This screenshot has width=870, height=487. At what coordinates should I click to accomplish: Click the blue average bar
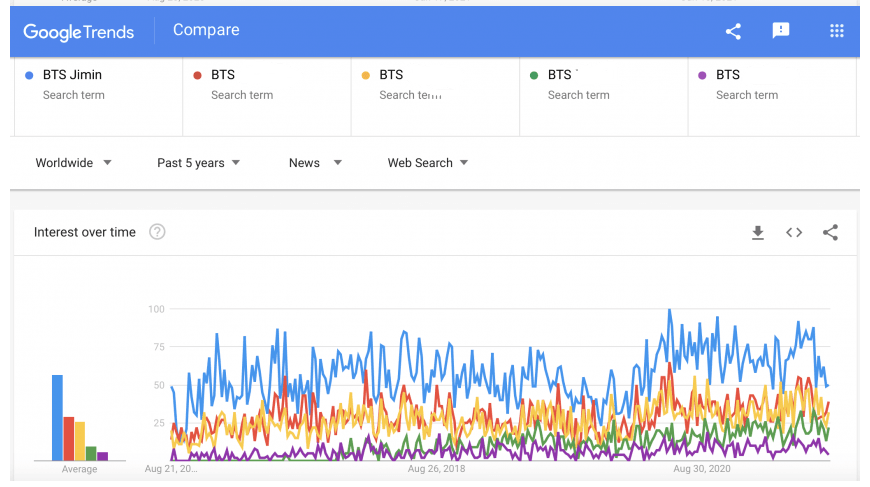57,418
